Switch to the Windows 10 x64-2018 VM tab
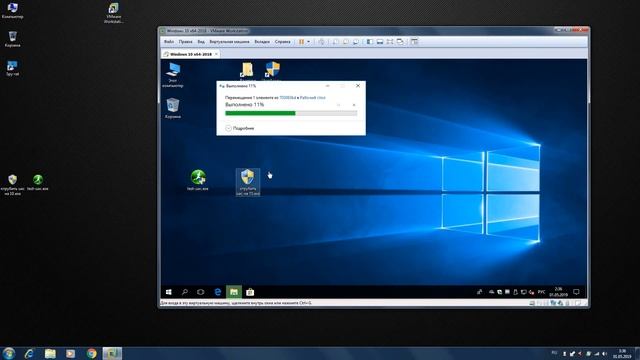This screenshot has height=360, width=640. pyautogui.click(x=191, y=54)
